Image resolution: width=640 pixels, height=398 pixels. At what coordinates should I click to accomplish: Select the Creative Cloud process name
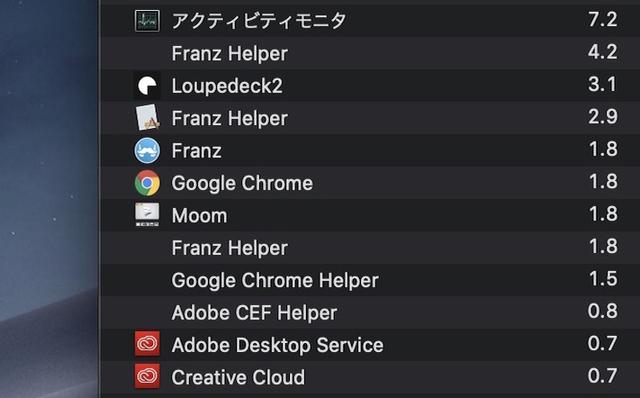(x=238, y=377)
